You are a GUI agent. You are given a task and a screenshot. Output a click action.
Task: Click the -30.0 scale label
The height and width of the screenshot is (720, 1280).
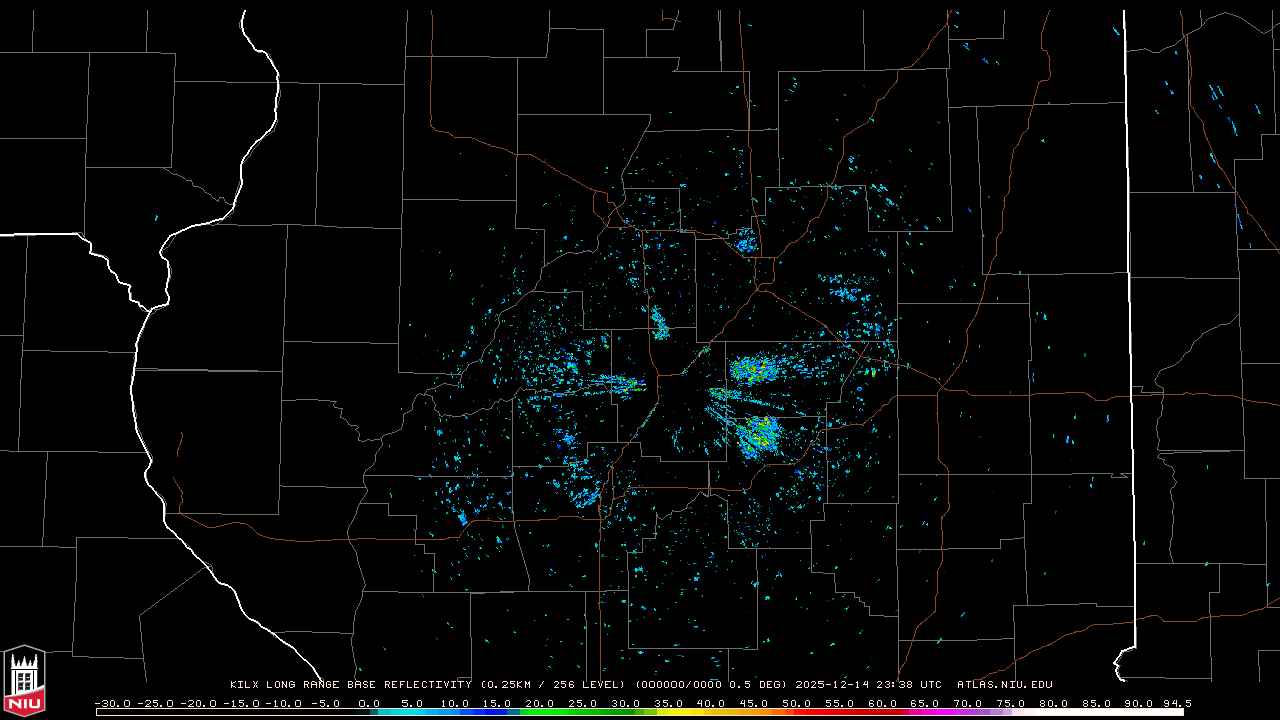click(111, 703)
